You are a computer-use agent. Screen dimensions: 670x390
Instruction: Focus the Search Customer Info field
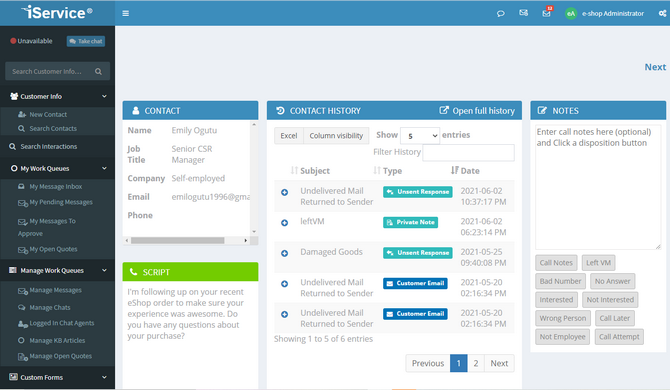tap(57, 71)
